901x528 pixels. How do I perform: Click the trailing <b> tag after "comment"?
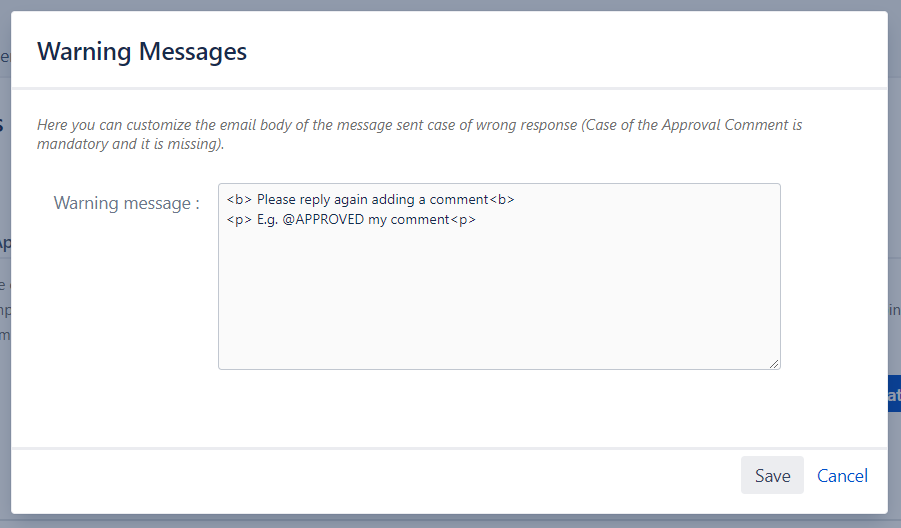[502, 199]
